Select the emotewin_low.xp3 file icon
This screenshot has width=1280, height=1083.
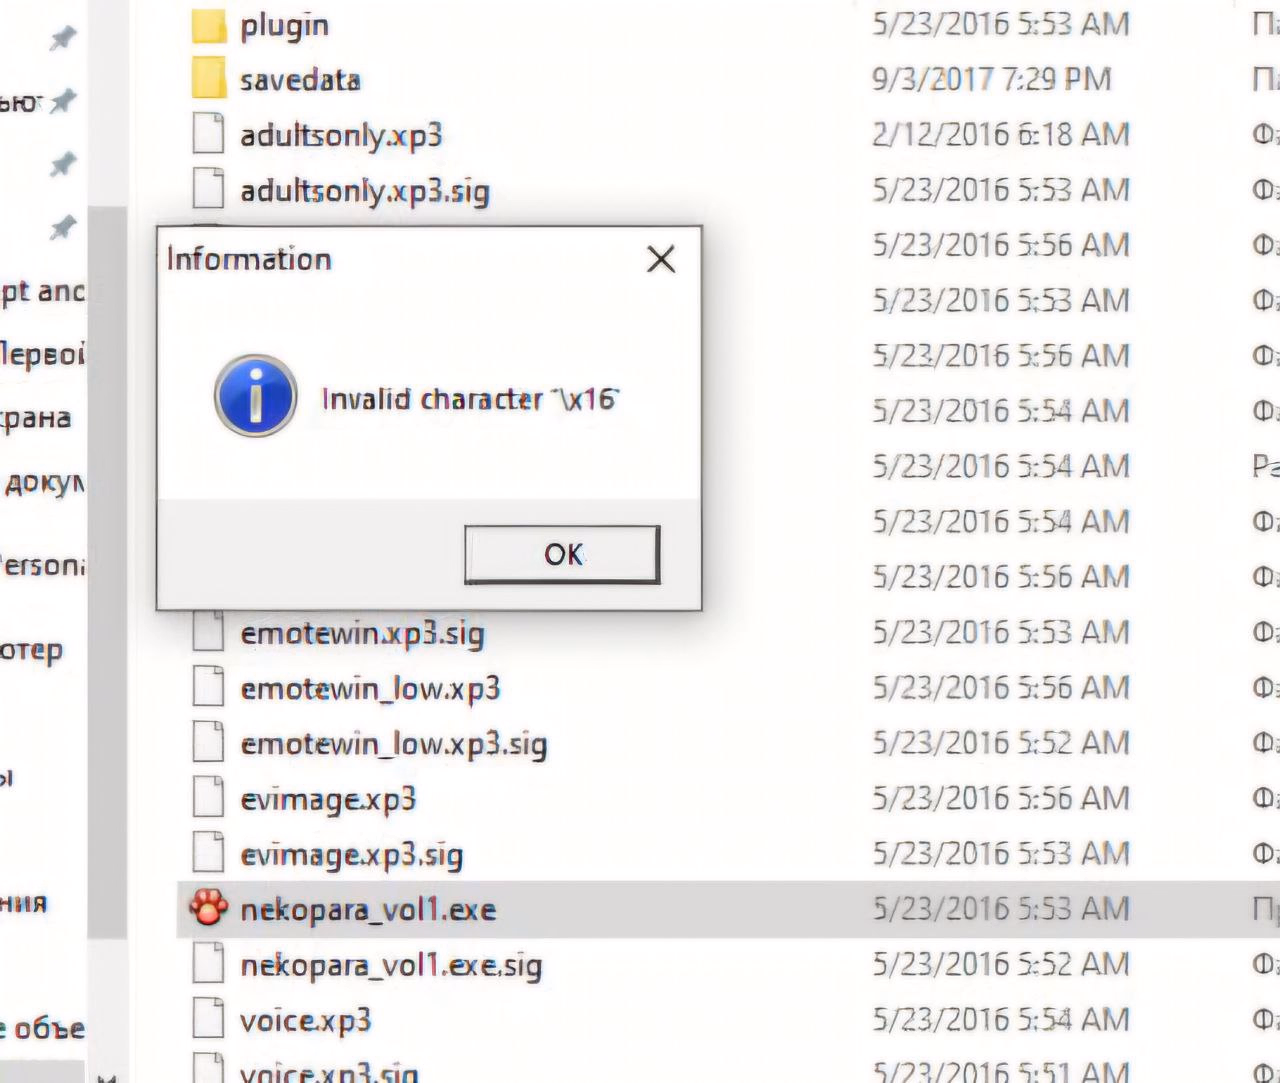point(208,688)
